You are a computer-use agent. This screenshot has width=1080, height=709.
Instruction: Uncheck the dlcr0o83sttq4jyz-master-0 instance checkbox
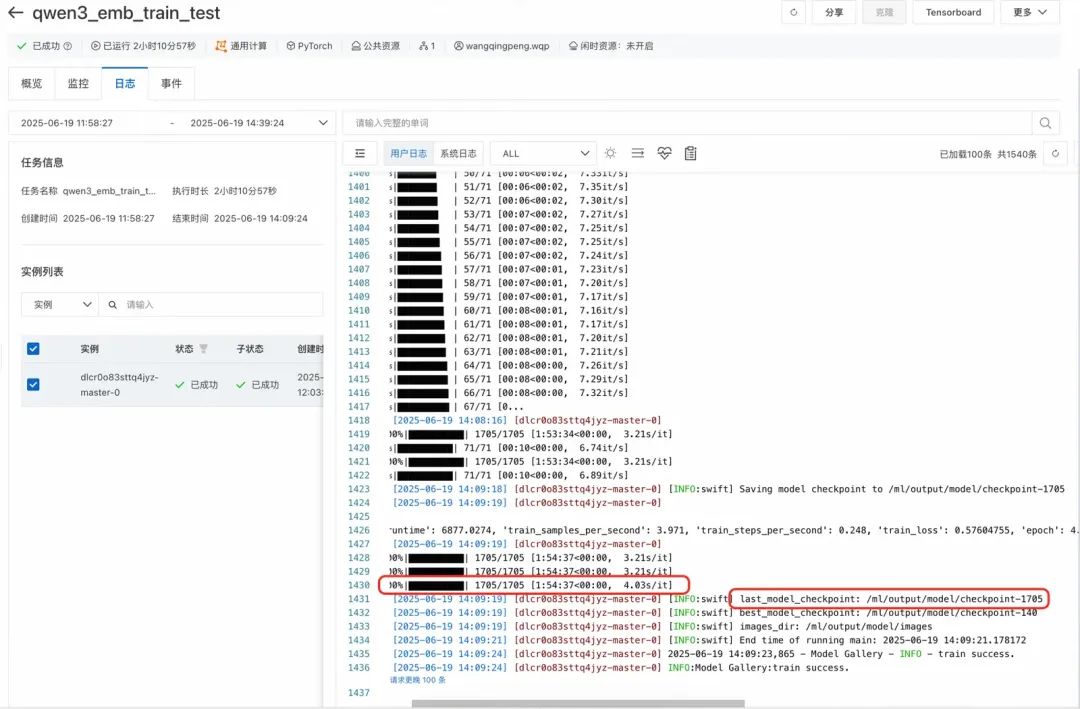33,384
